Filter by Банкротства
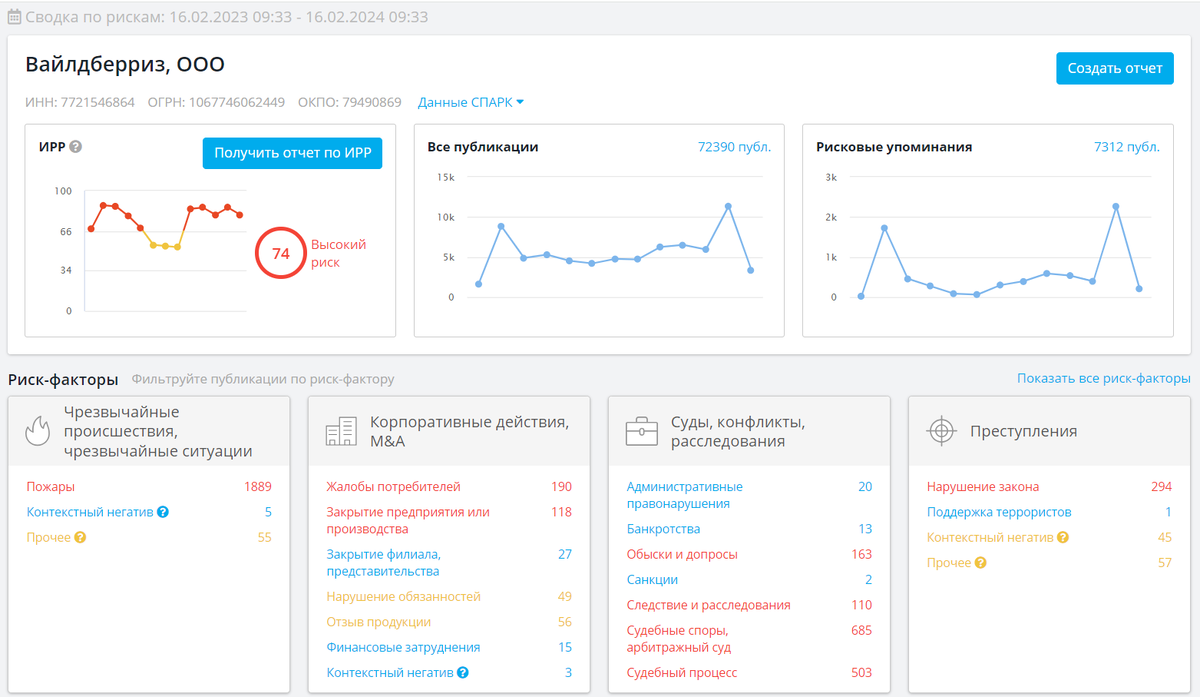 (x=663, y=529)
